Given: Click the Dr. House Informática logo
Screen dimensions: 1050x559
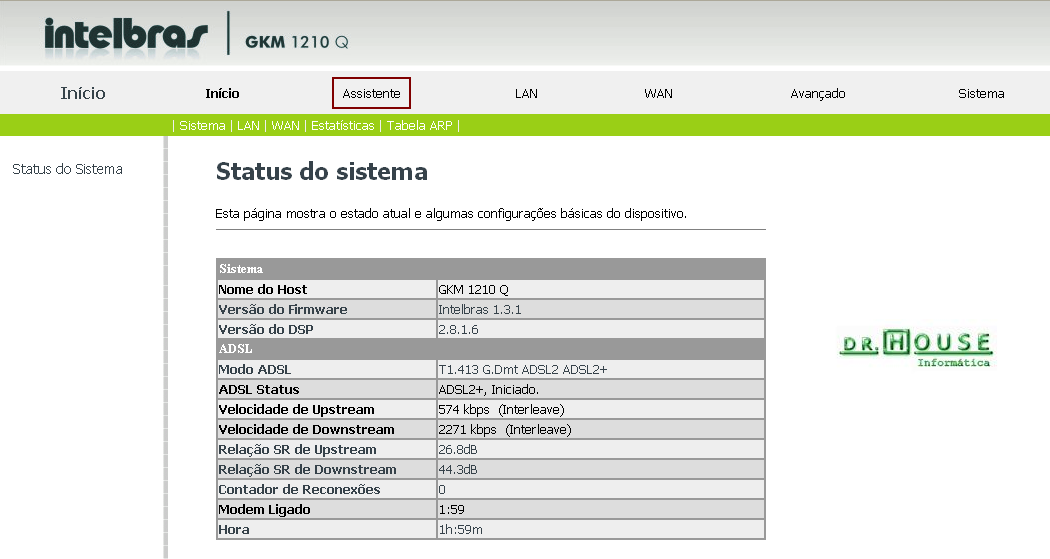Looking at the screenshot, I should coord(916,348).
